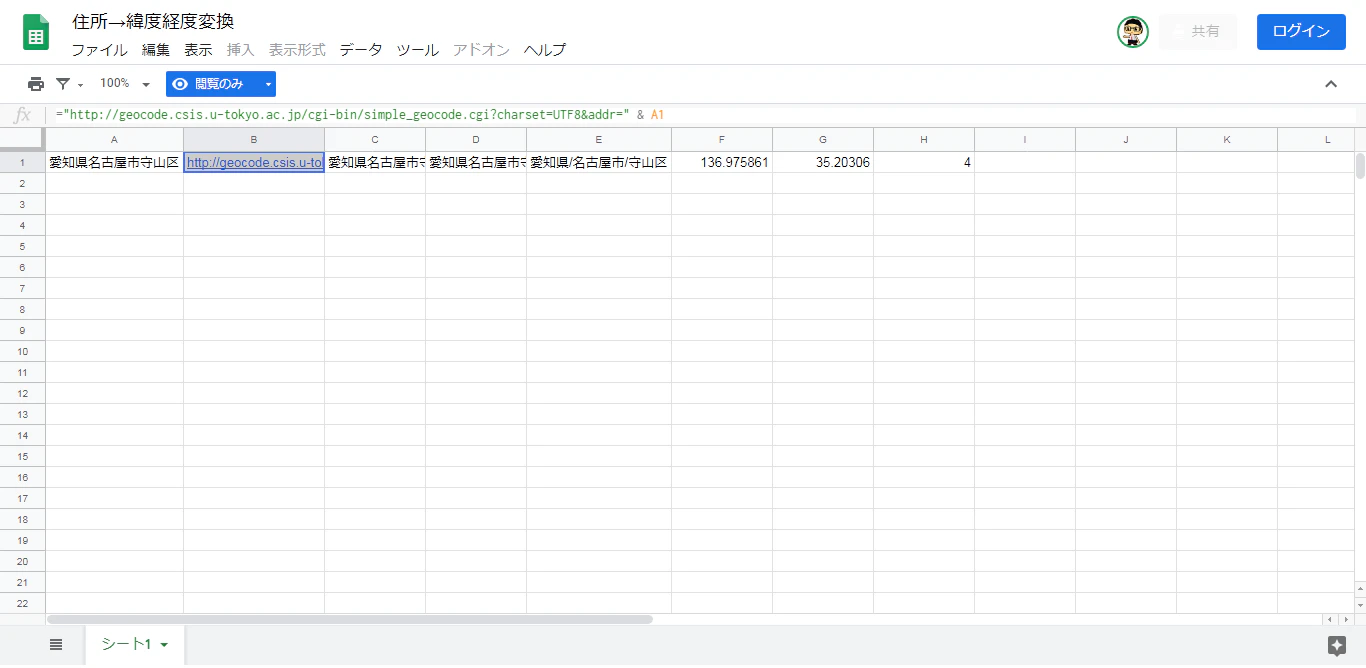Open the 100% zoom dropdown
This screenshot has height=668, width=1366.
pyautogui.click(x=125, y=84)
